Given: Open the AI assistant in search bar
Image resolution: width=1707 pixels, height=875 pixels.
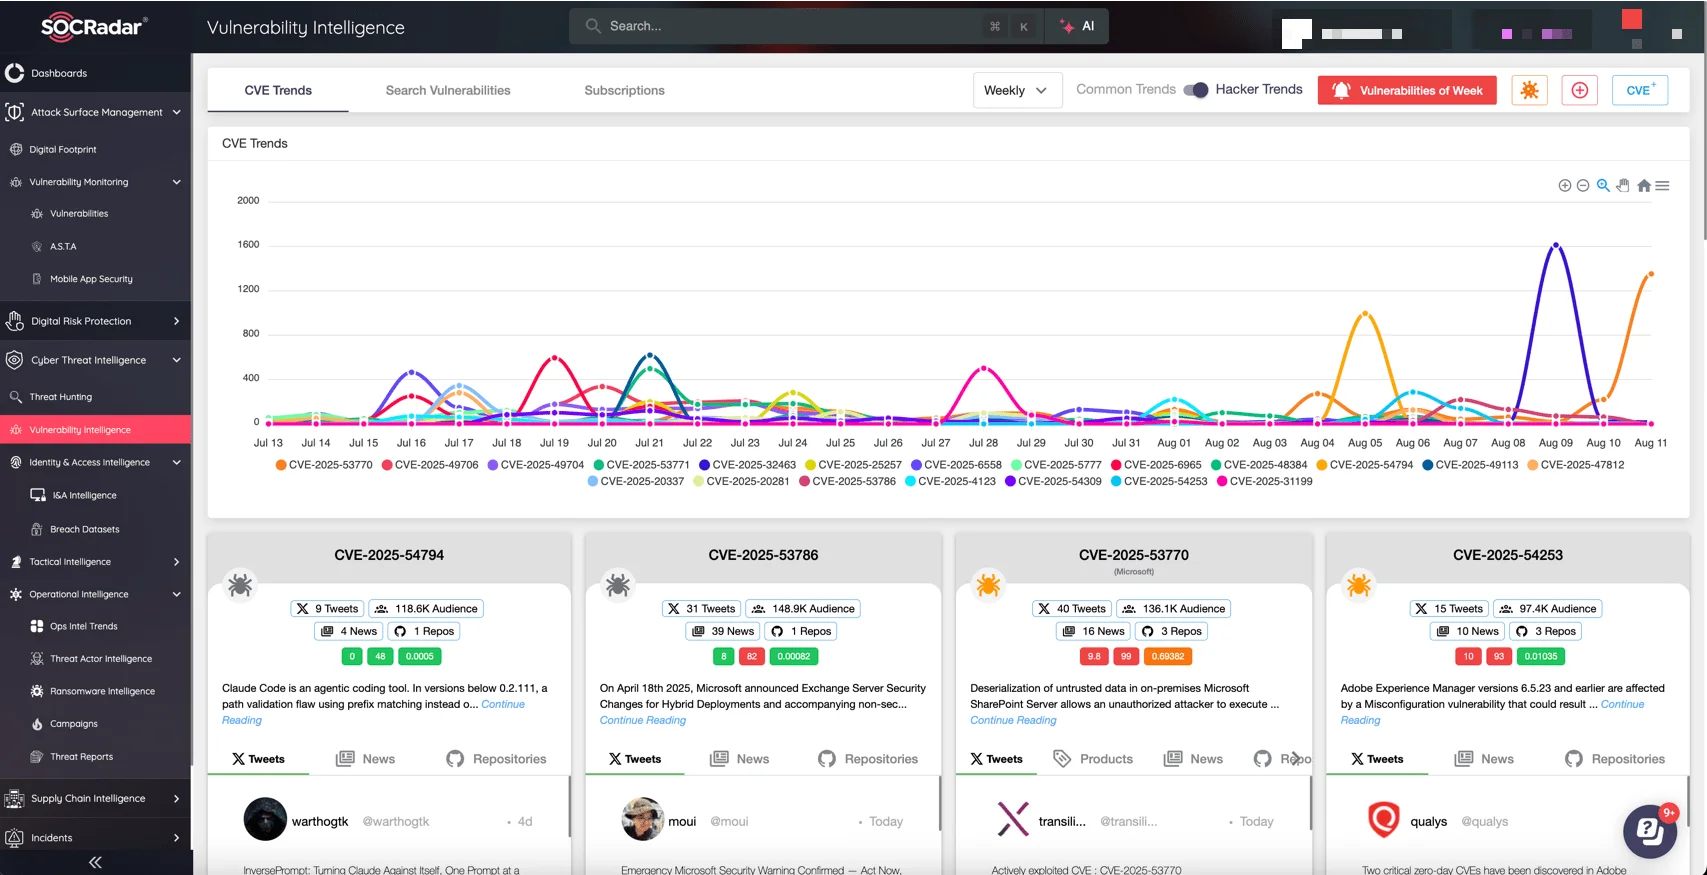Looking at the screenshot, I should point(1077,26).
